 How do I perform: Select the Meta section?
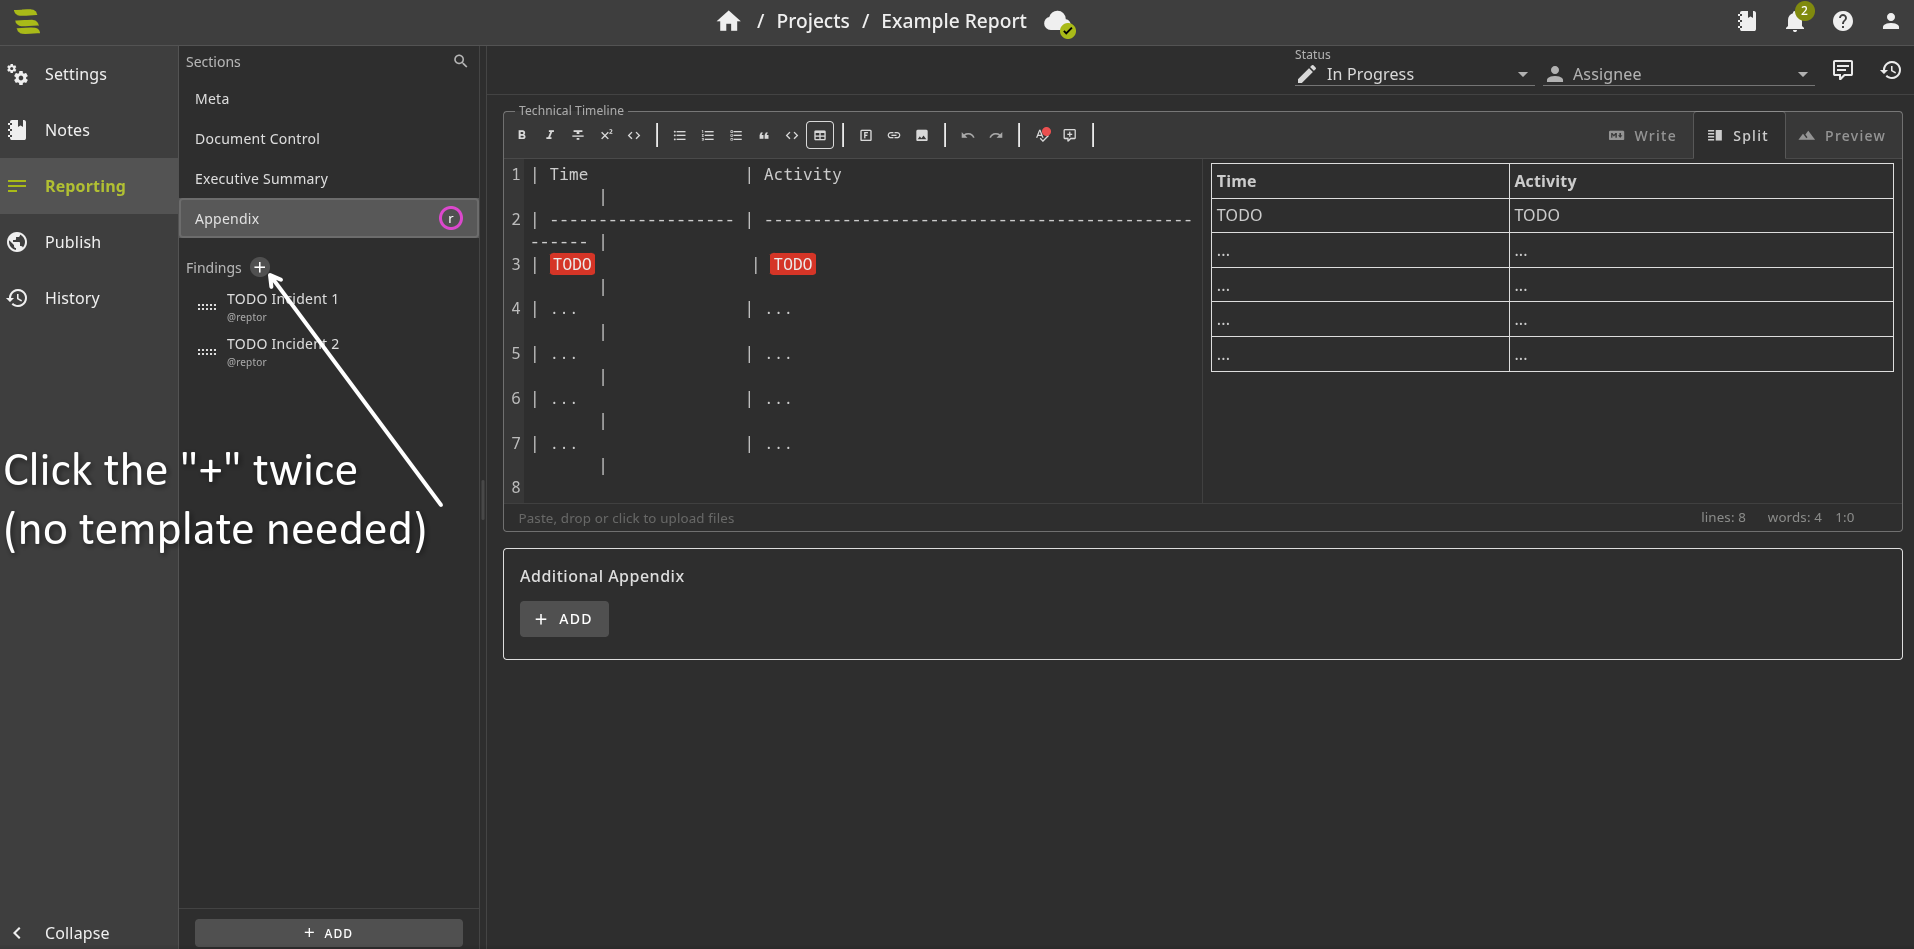point(329,99)
